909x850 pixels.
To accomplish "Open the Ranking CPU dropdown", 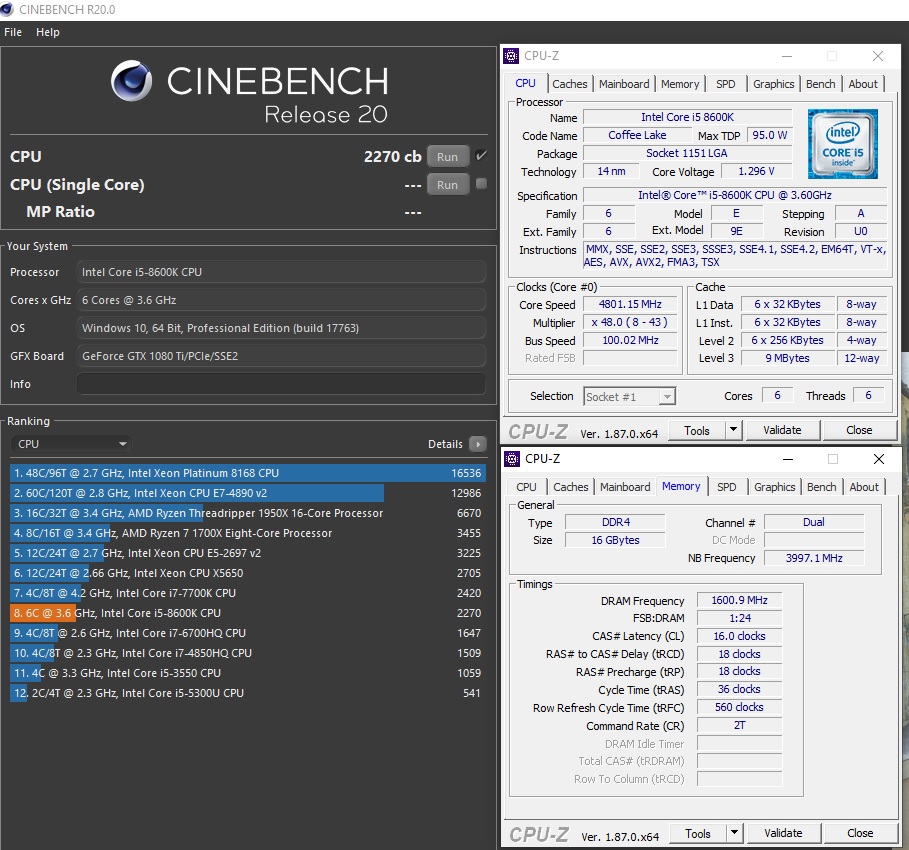I will coord(71,444).
